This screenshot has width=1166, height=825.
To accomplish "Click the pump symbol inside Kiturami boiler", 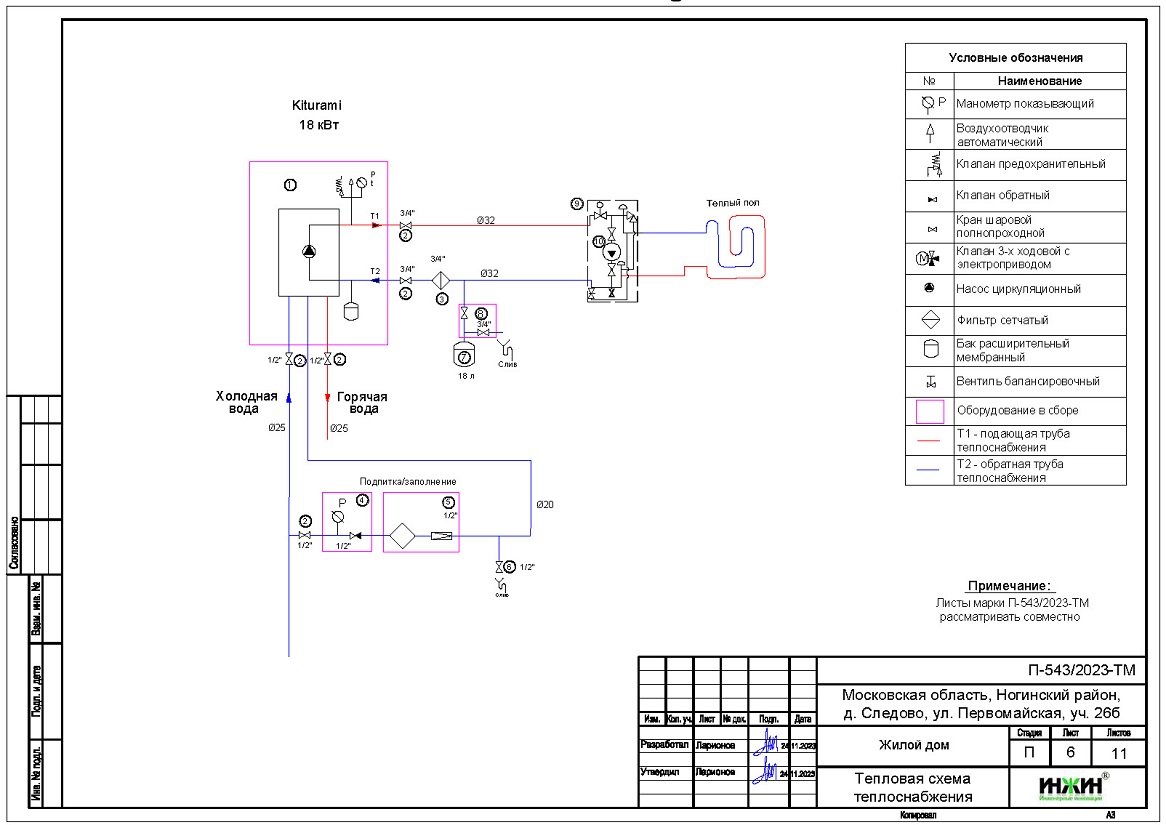I will (x=309, y=252).
